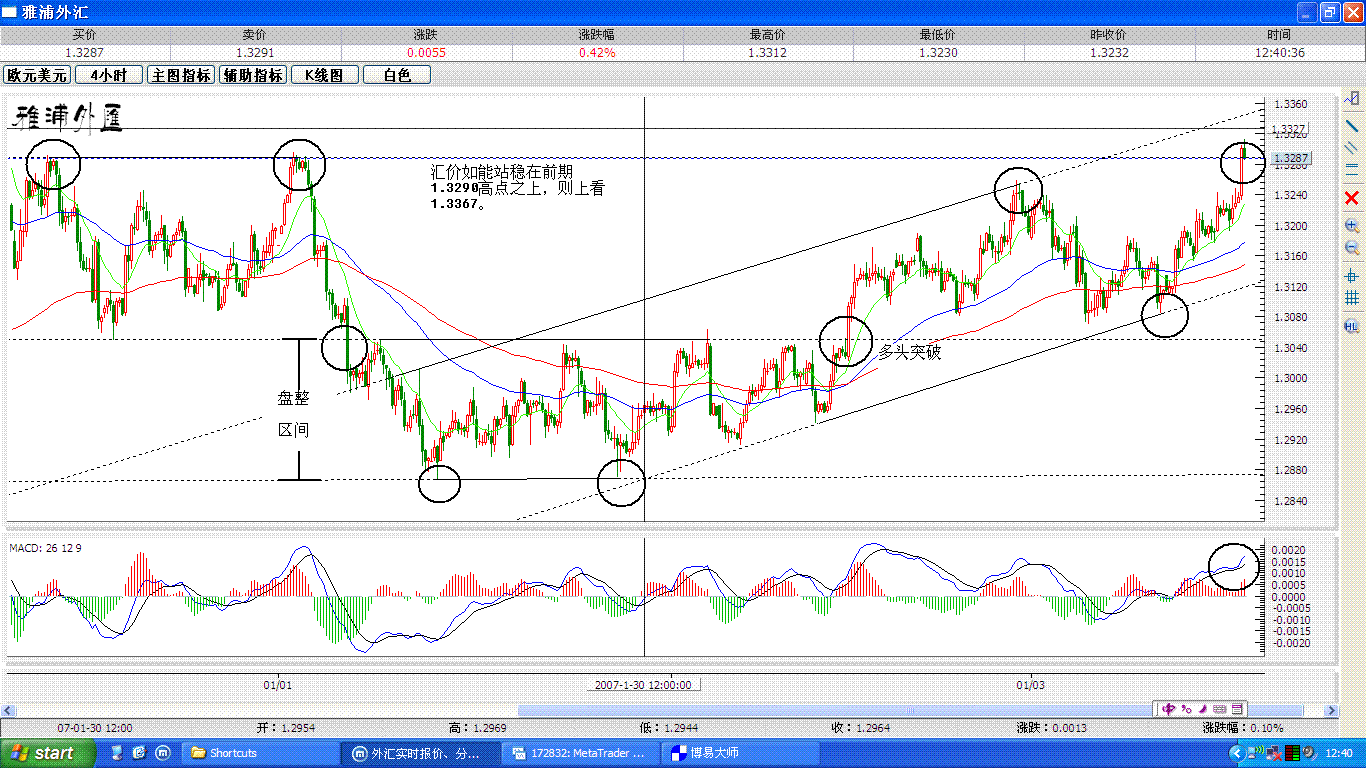The width and height of the screenshot is (1366, 768).
Task: Click the ask value 1.3291
Action: pyautogui.click(x=255, y=52)
